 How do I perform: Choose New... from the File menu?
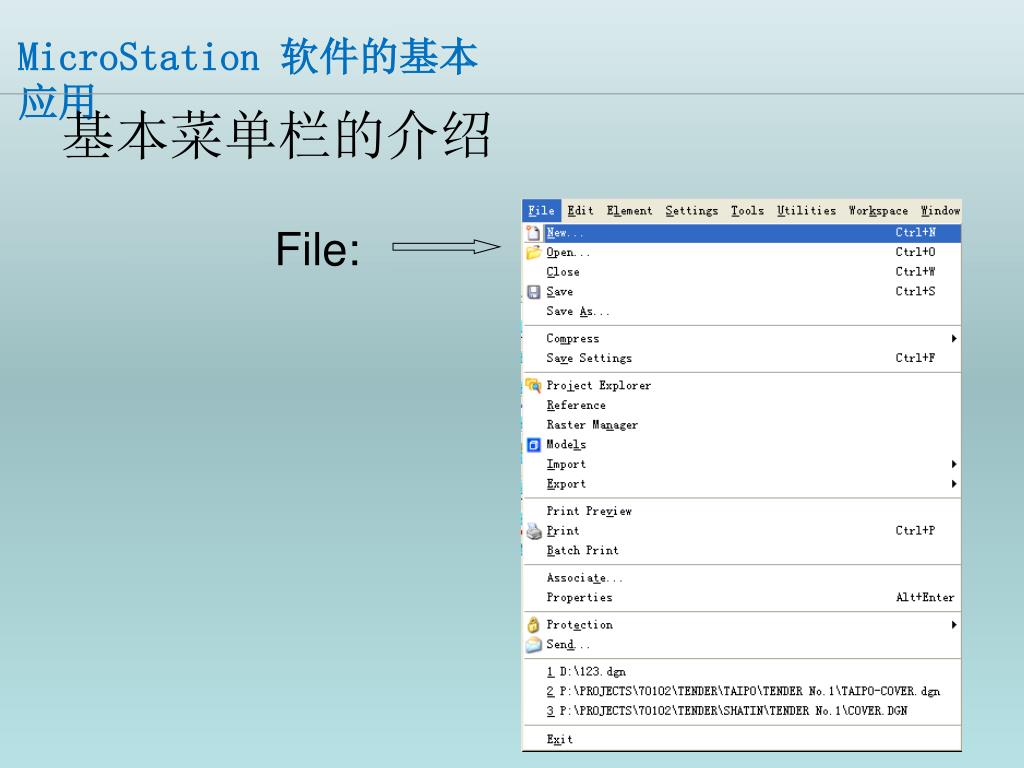click(742, 232)
